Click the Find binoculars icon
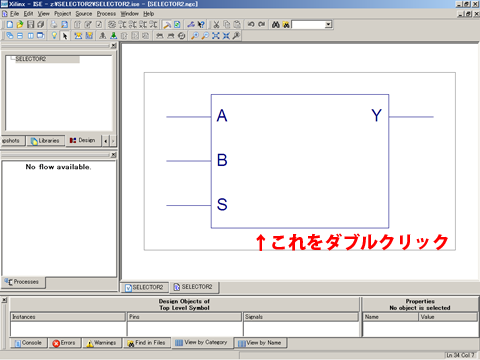The image size is (480, 360). 275,24
